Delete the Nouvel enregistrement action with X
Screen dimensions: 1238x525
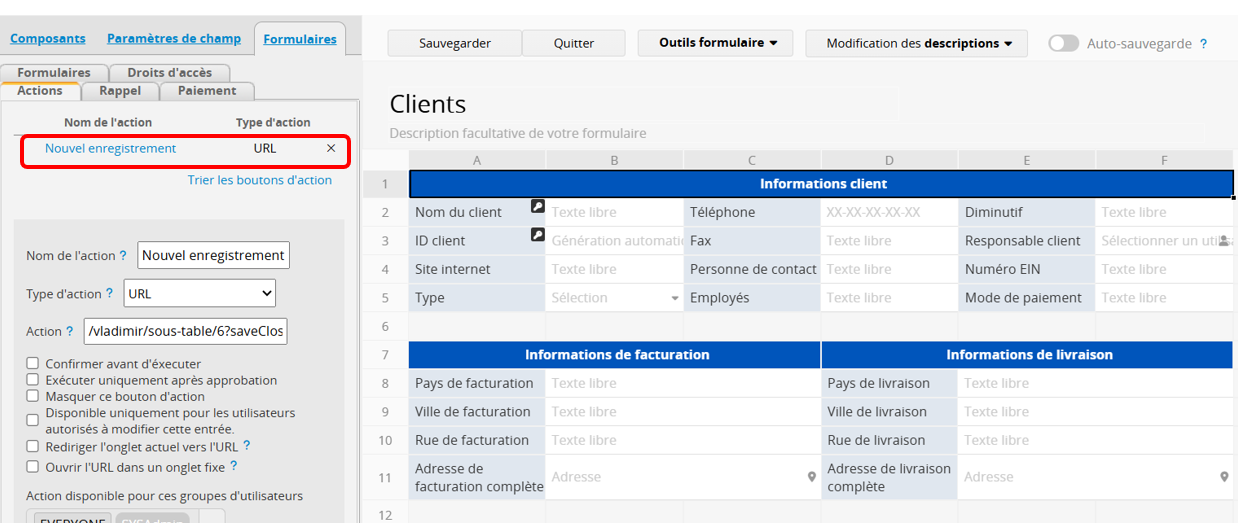pyautogui.click(x=331, y=148)
